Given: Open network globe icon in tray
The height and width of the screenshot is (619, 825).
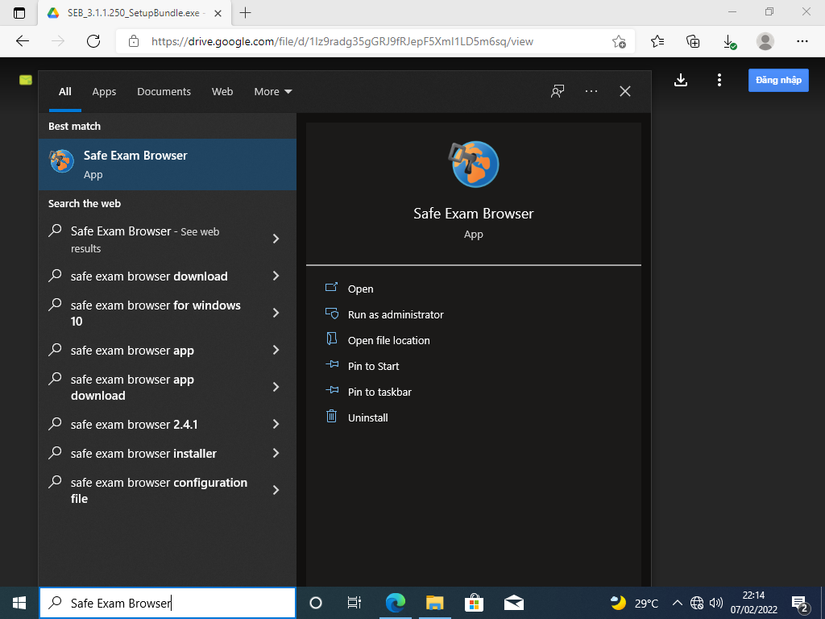Looking at the screenshot, I should click(x=697, y=603).
